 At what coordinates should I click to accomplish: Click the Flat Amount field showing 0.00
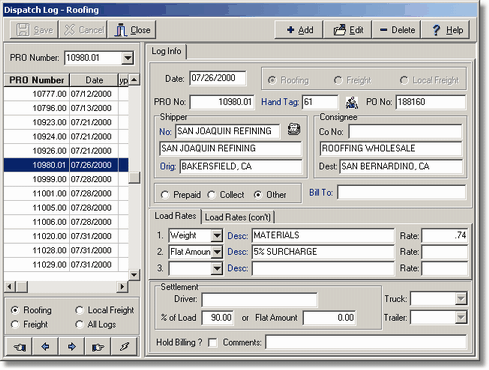(329, 318)
